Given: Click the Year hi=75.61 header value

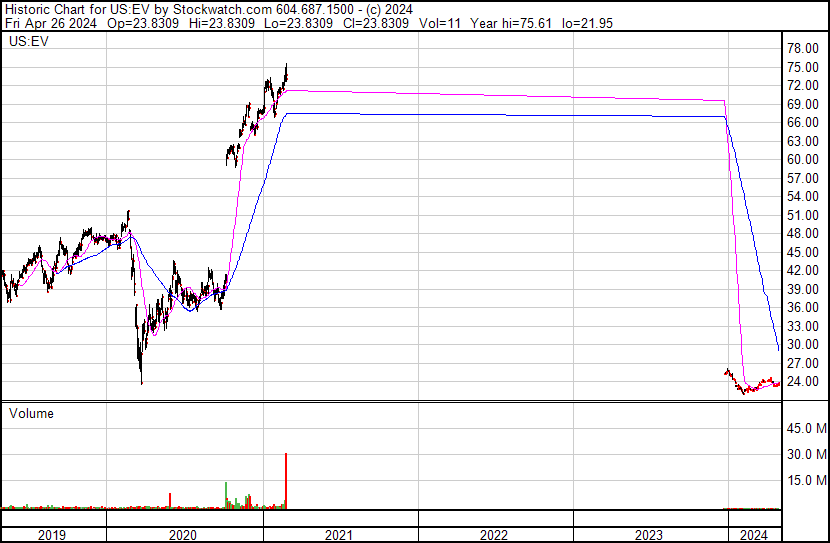Looking at the screenshot, I should (x=511, y=23).
